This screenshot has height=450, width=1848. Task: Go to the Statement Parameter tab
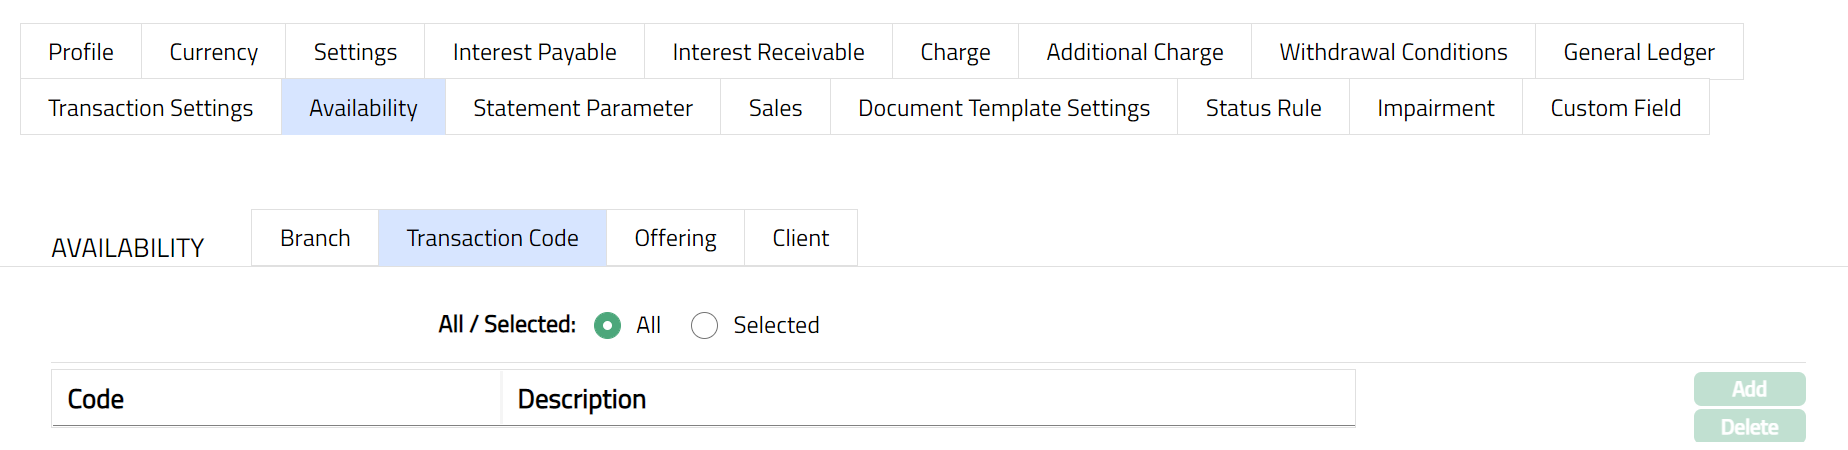[x=583, y=108]
